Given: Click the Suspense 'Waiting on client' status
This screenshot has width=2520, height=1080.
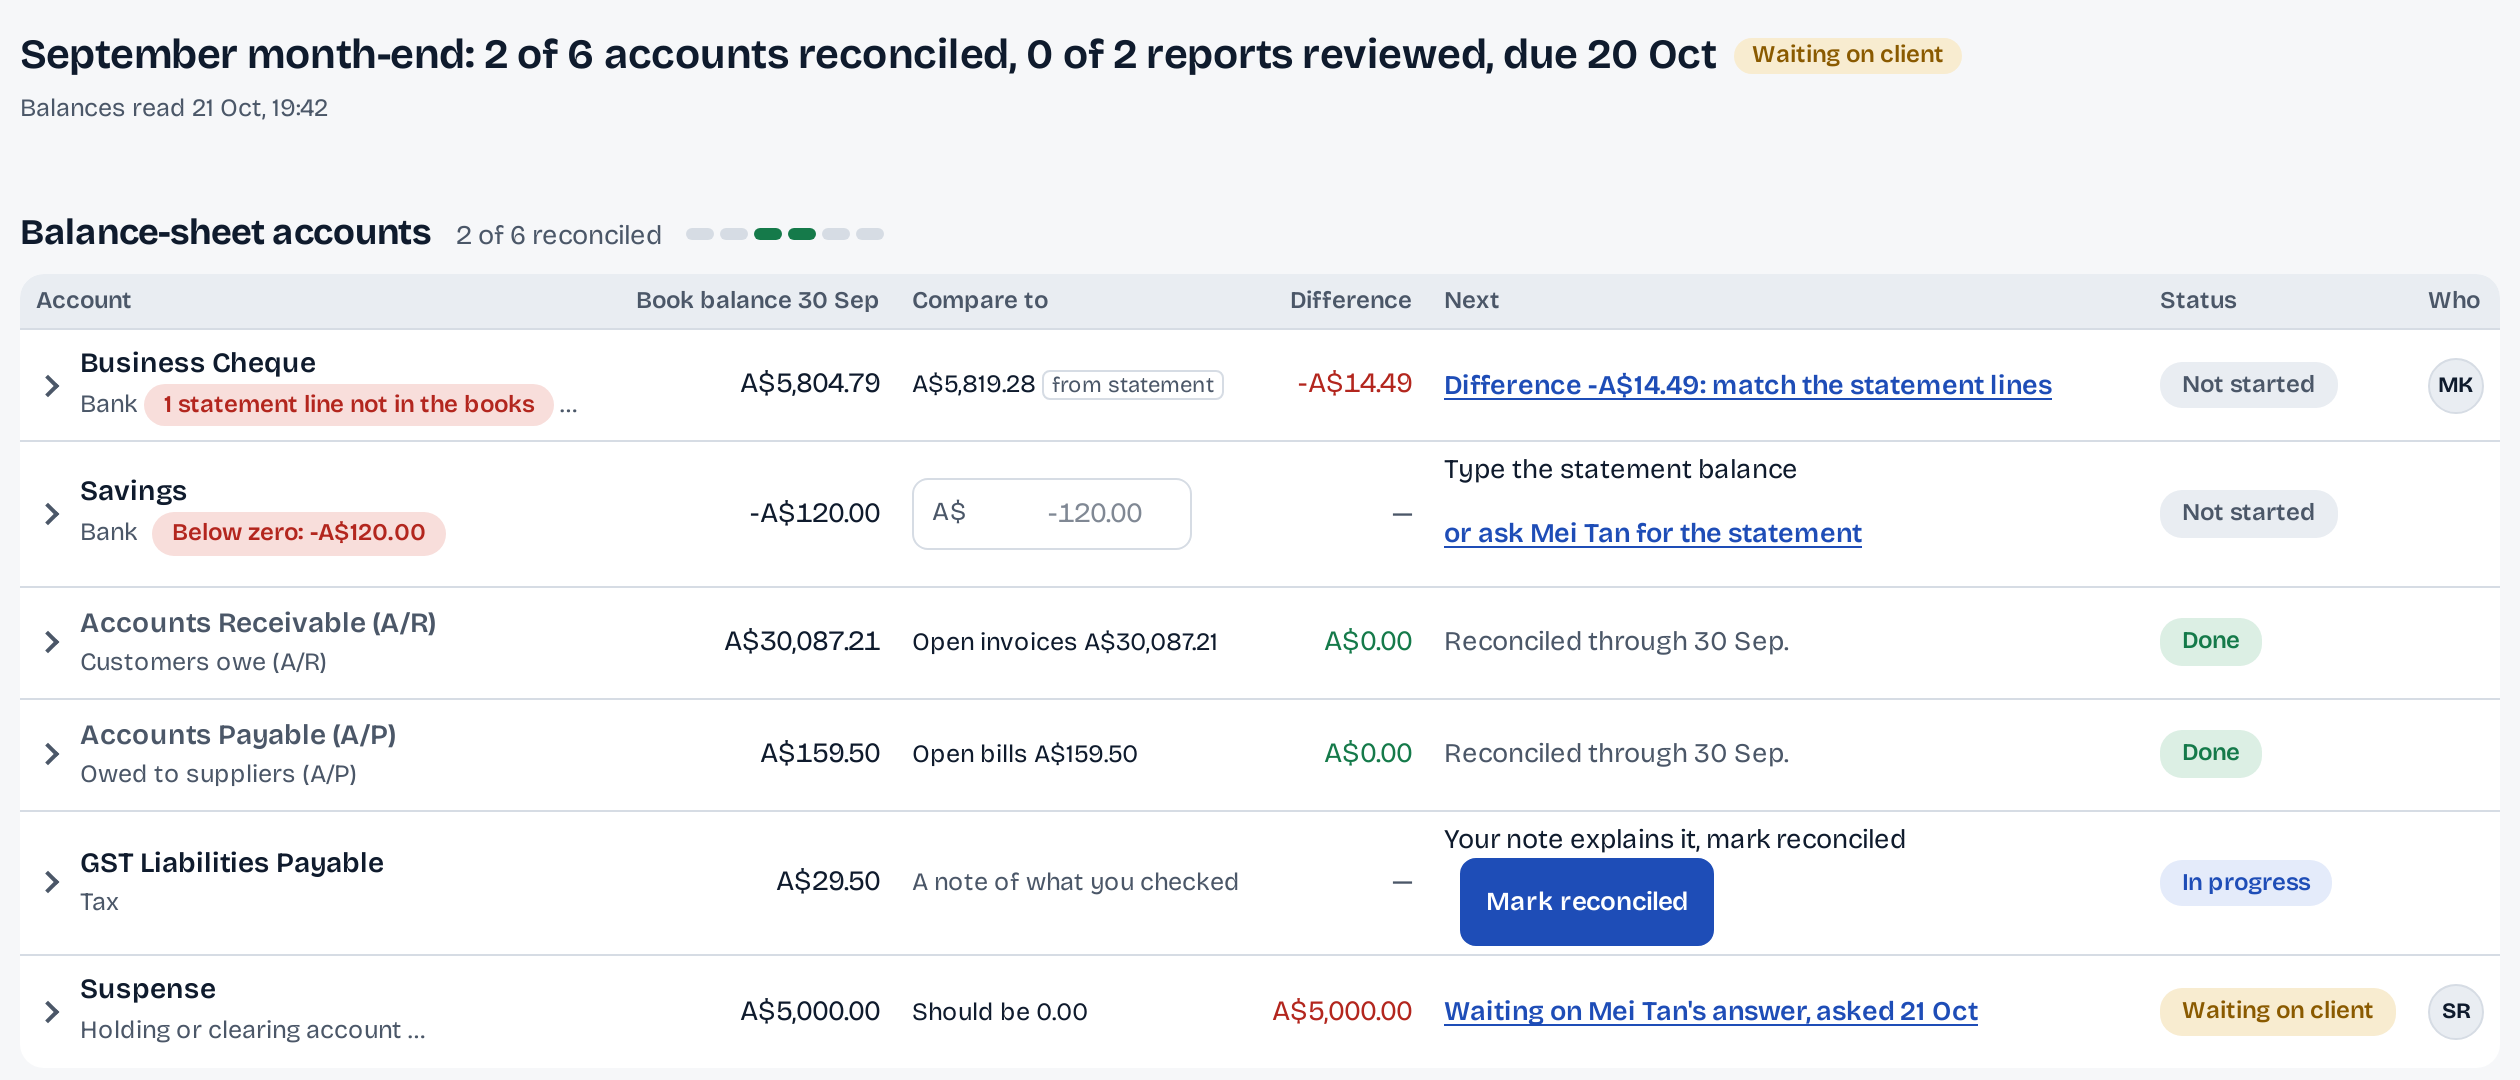Looking at the screenshot, I should pos(2277,1011).
